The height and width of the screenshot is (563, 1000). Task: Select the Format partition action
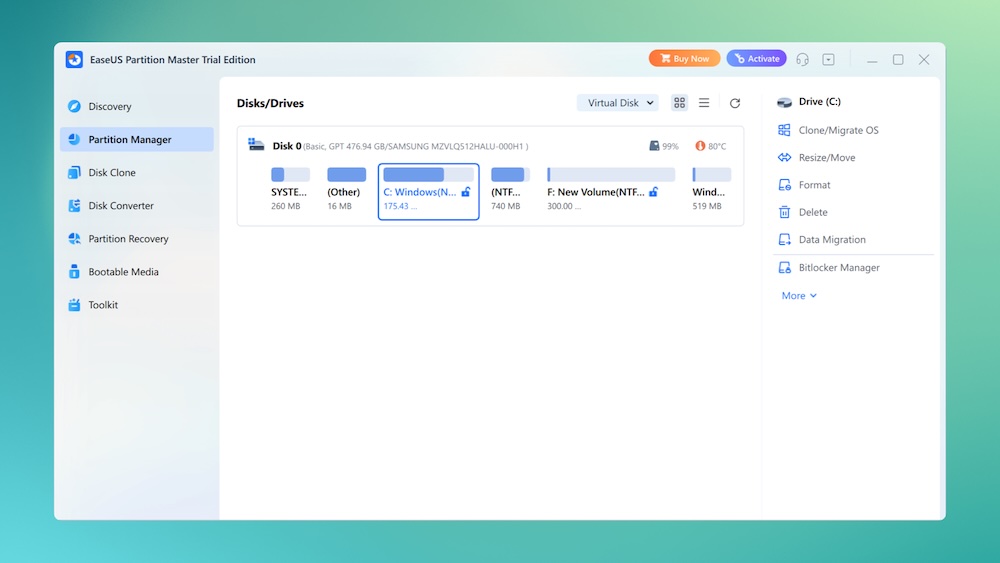pos(814,185)
